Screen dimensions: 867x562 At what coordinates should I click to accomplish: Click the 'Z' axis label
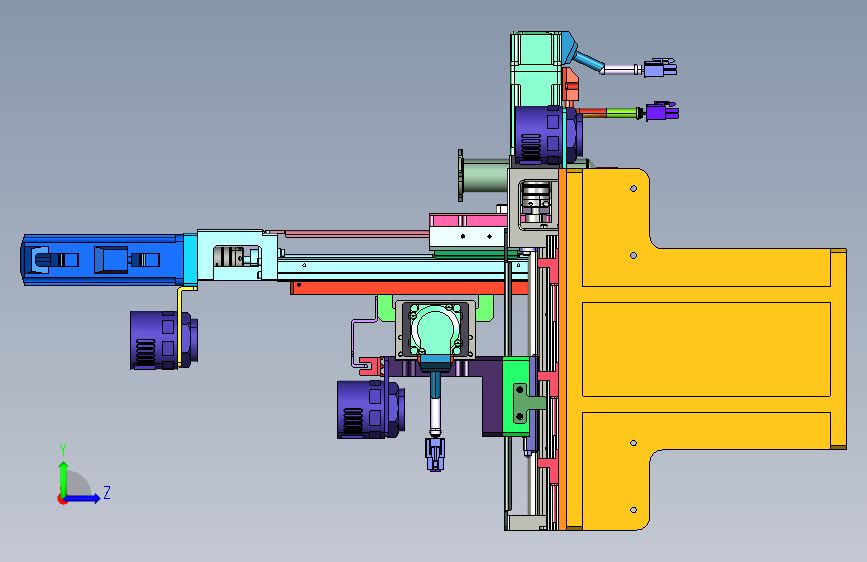(107, 492)
